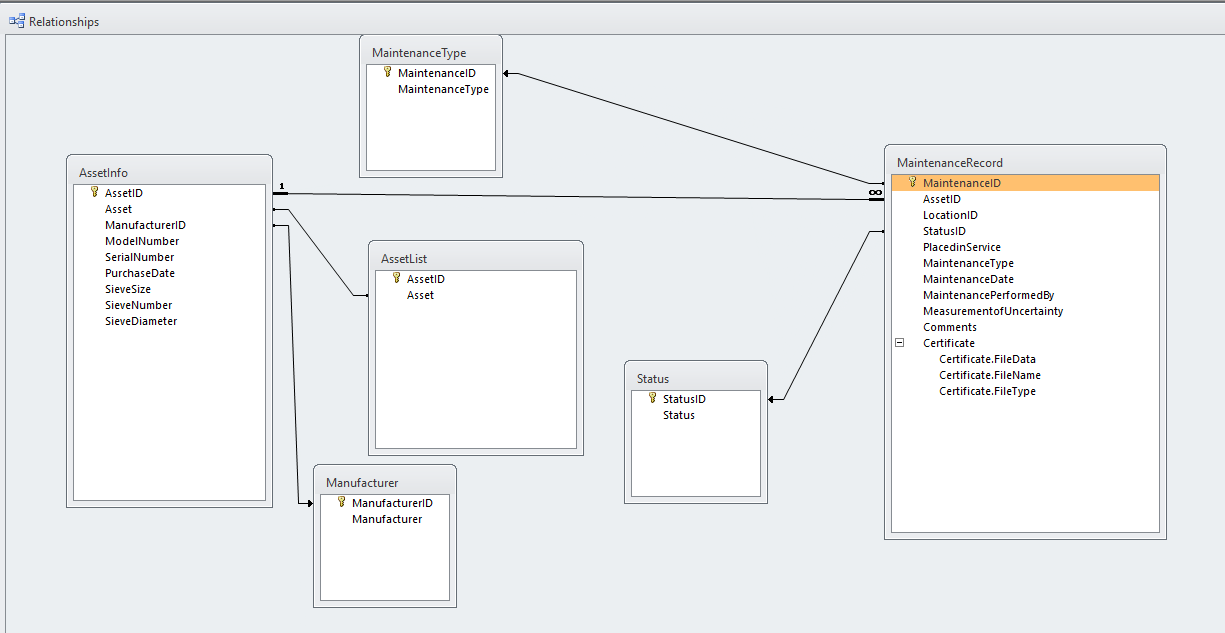
Task: Click the key icon beside MaintenanceID in MaintenanceType
Action: (x=387, y=72)
